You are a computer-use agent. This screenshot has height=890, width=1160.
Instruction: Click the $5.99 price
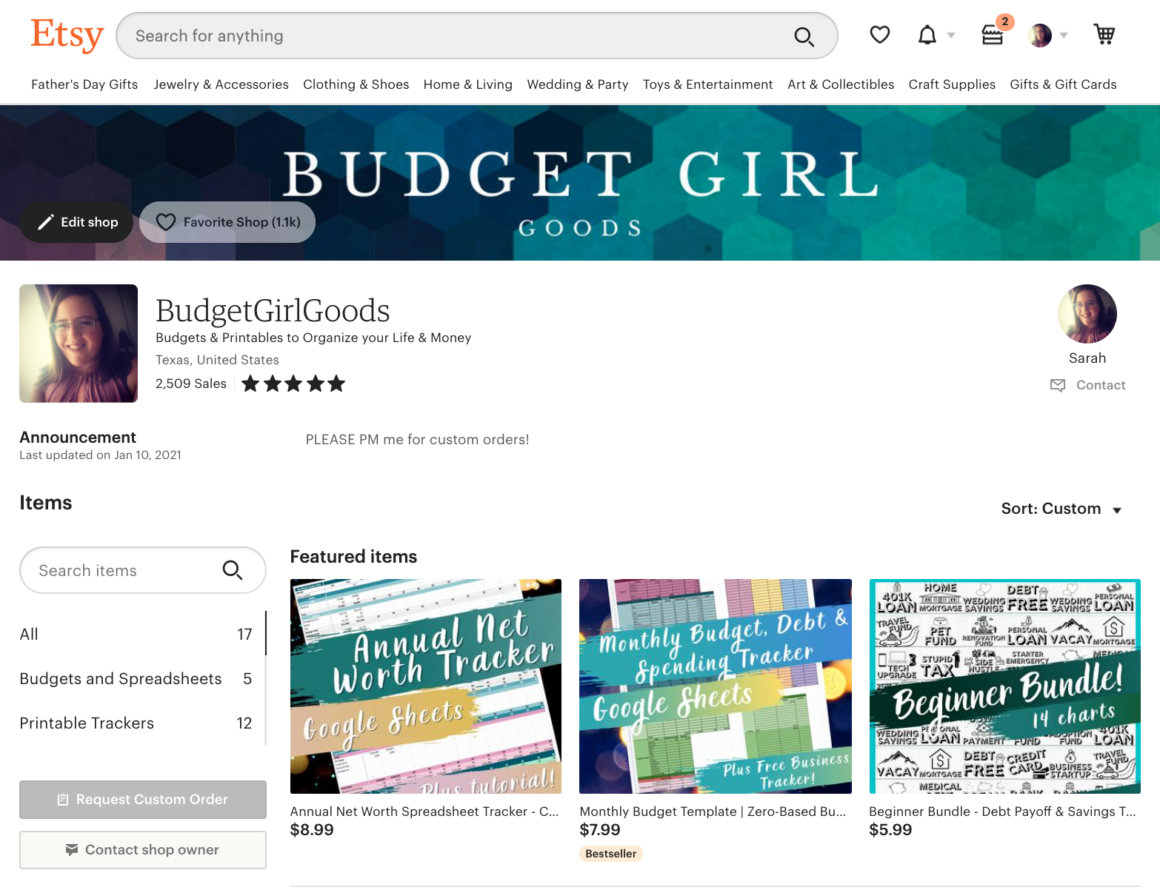(x=890, y=830)
